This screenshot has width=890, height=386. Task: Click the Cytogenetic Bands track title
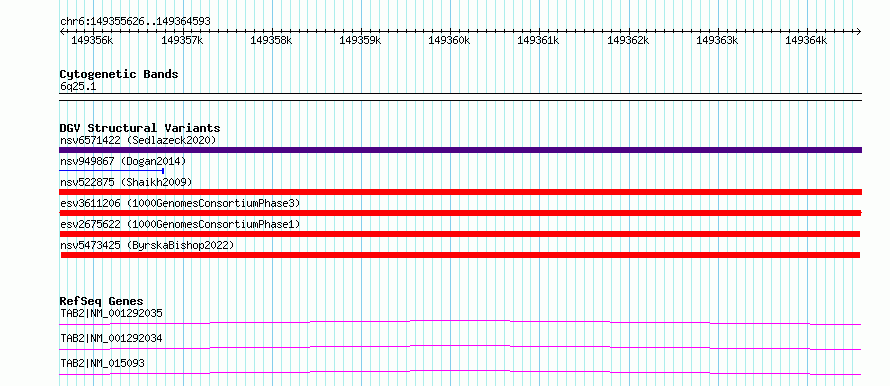click(119, 74)
